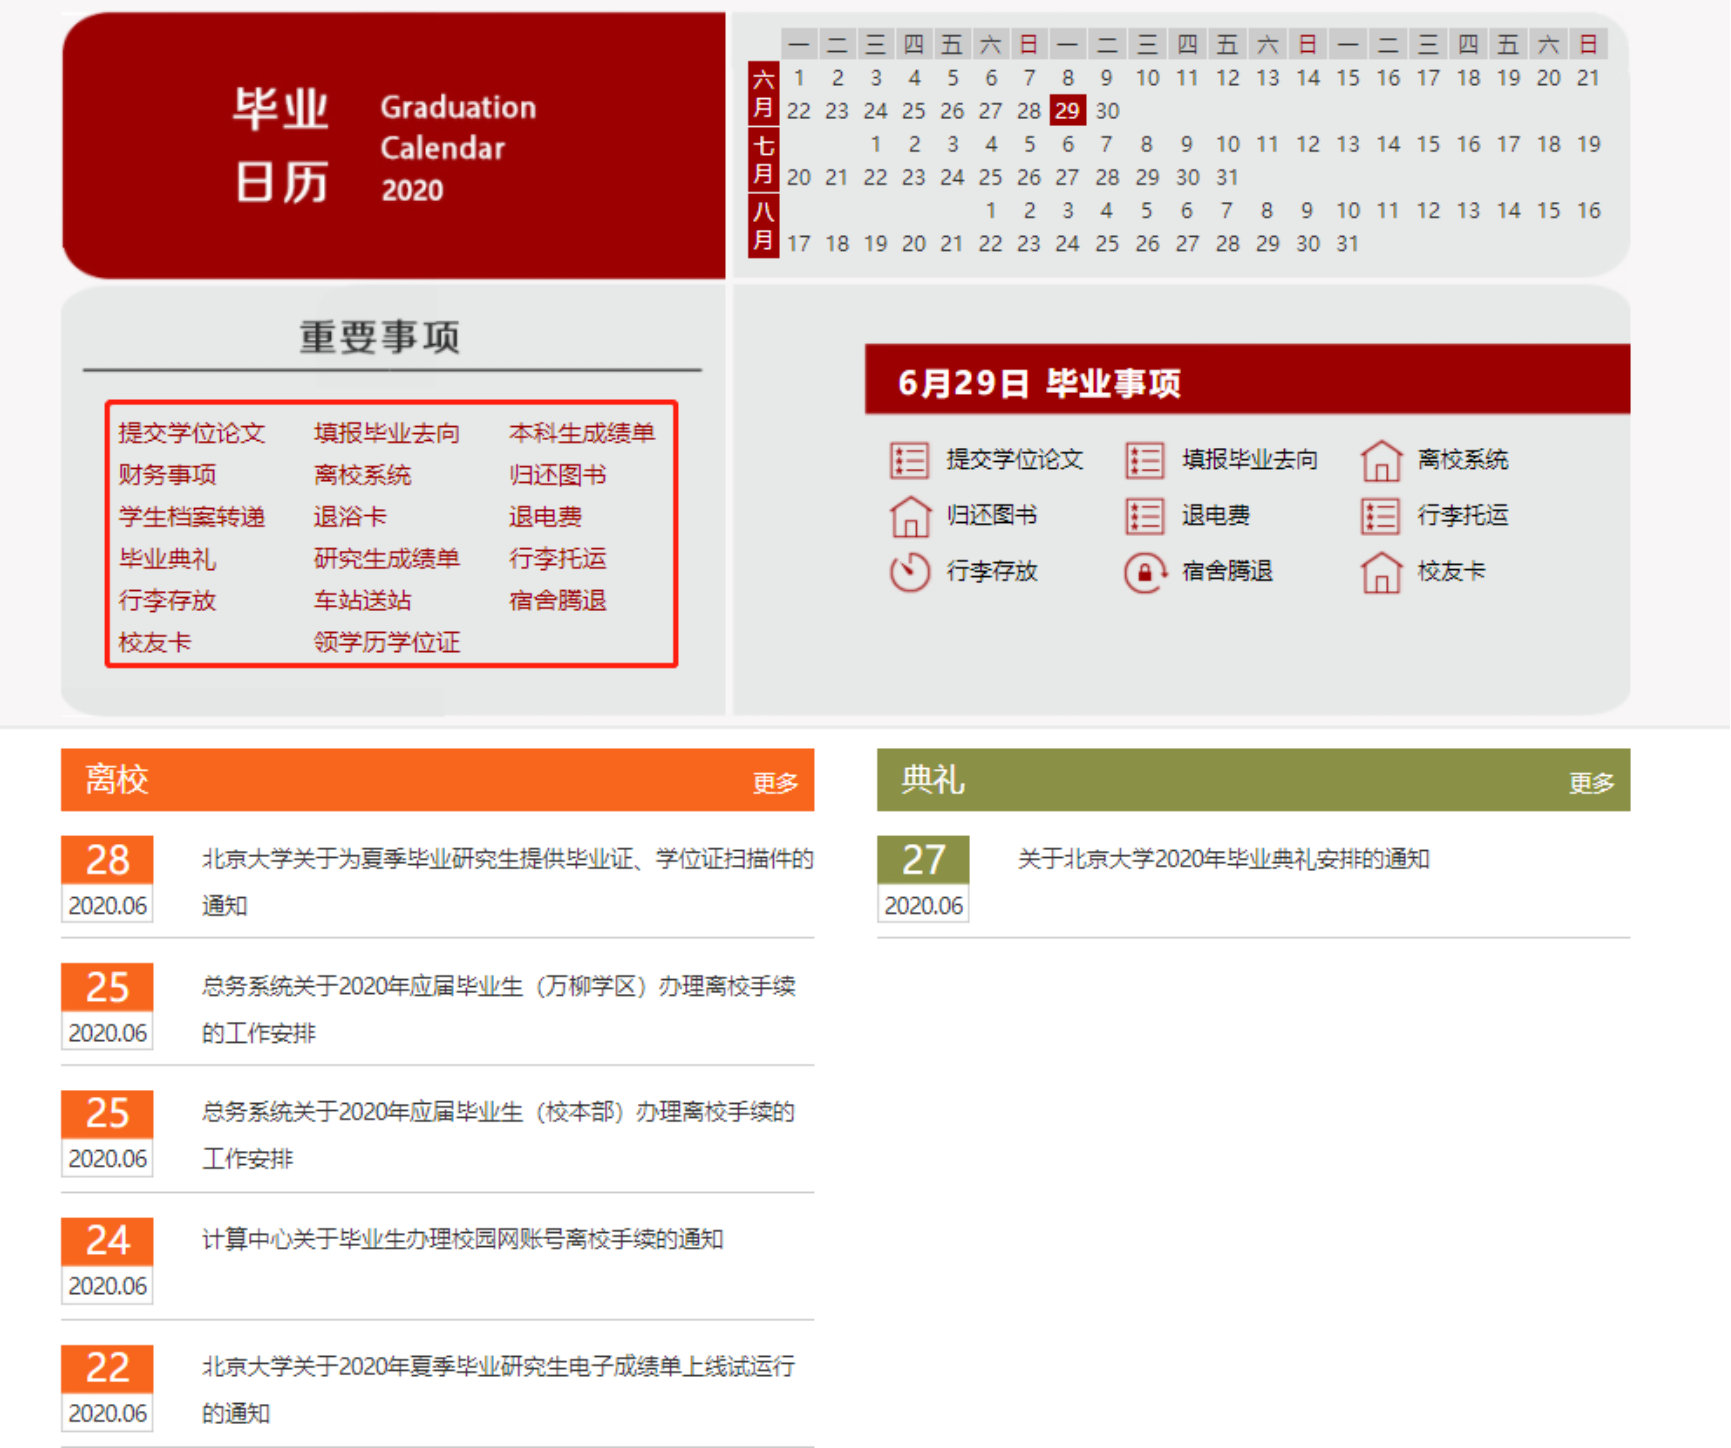This screenshot has height=1448, width=1731.
Task: Open the 毕业典礼 important item link
Action: 166,559
